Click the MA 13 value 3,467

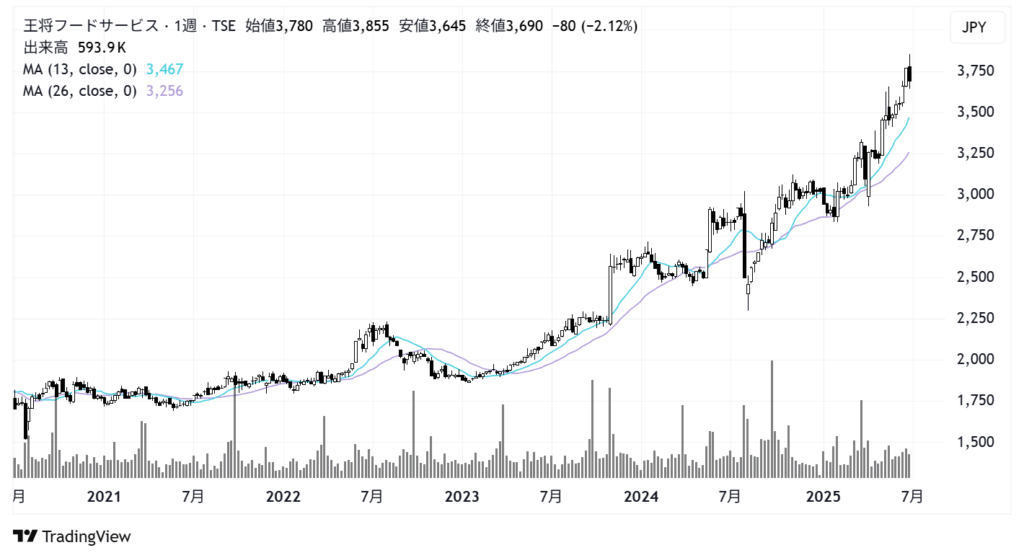point(165,69)
